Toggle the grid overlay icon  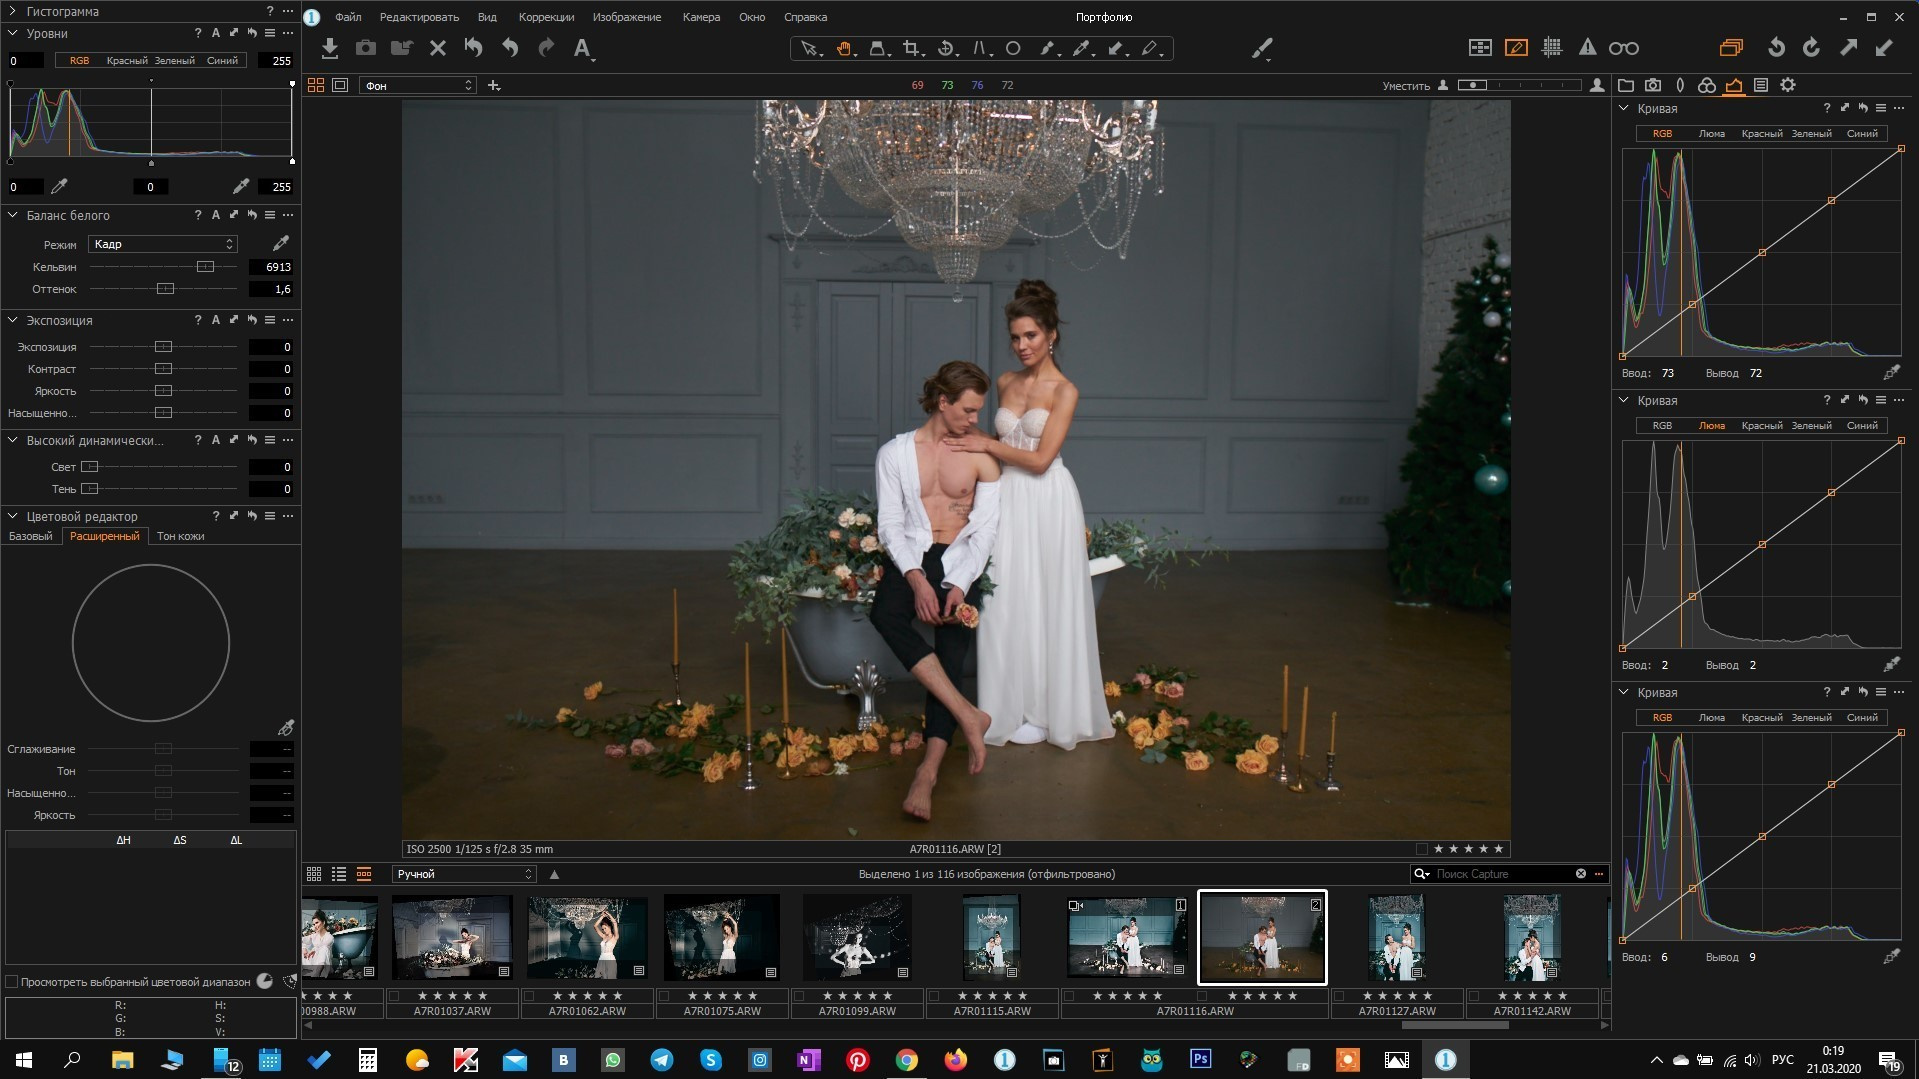(x=1552, y=48)
